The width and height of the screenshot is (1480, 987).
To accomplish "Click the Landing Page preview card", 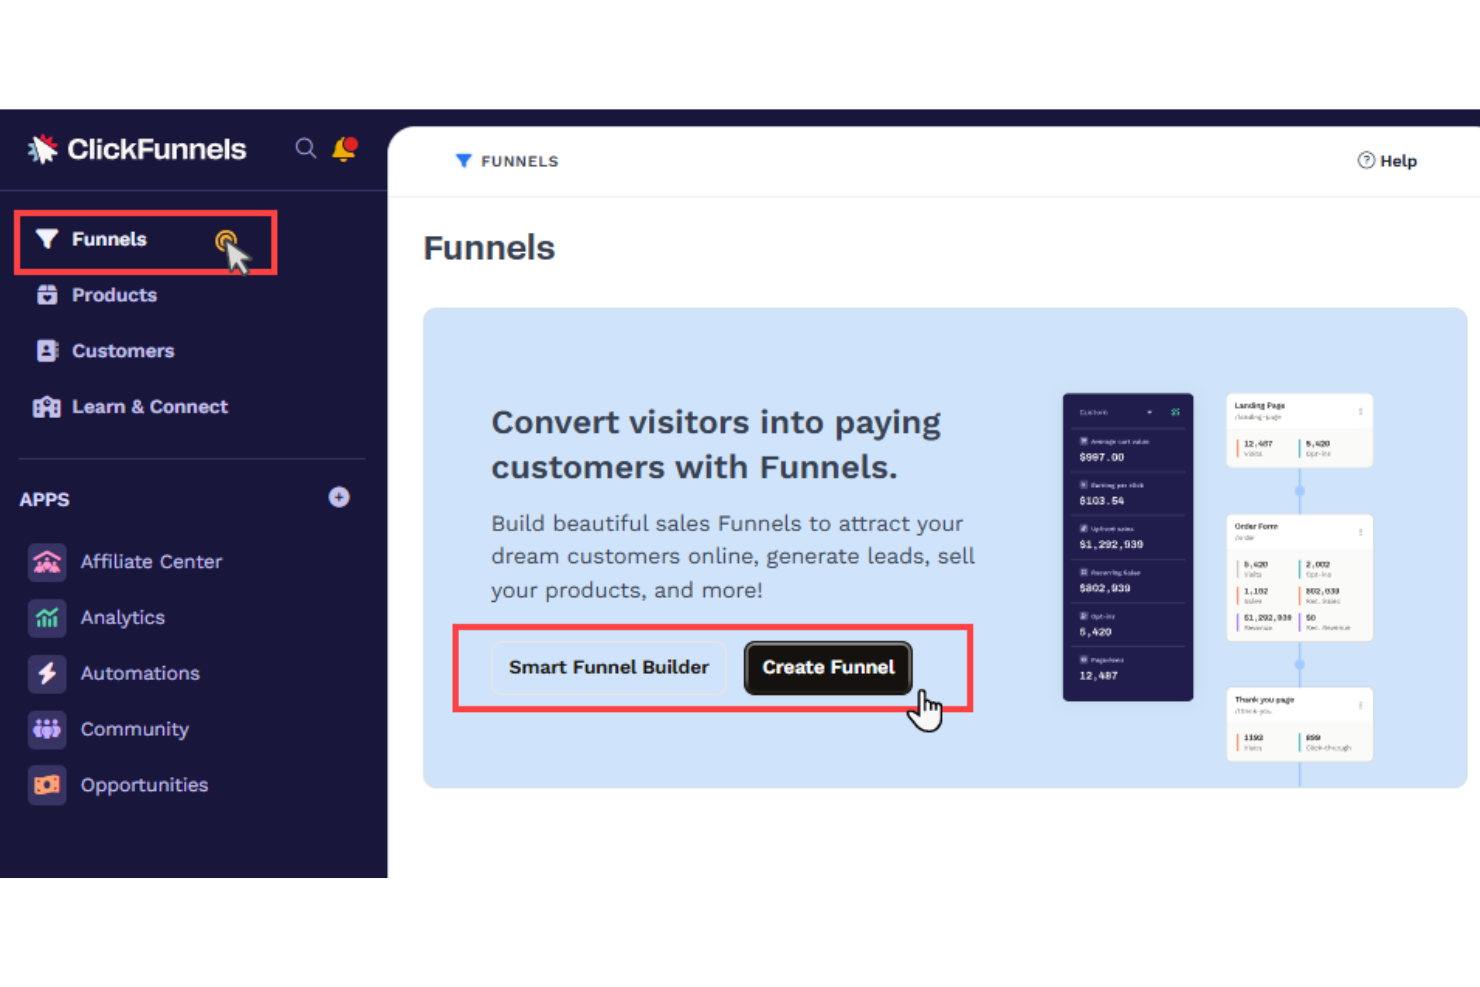I will tap(1299, 430).
